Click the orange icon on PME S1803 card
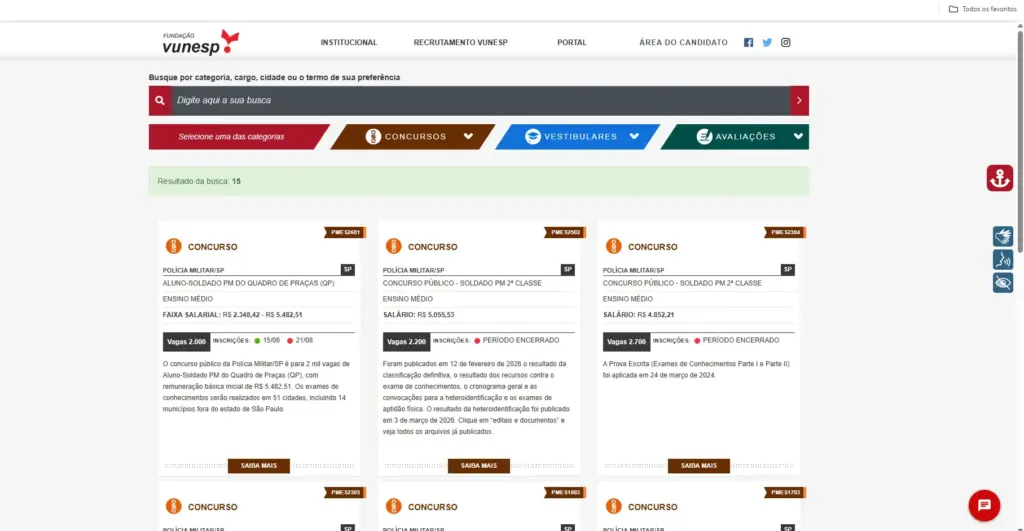1024x531 pixels. pyautogui.click(x=393, y=506)
